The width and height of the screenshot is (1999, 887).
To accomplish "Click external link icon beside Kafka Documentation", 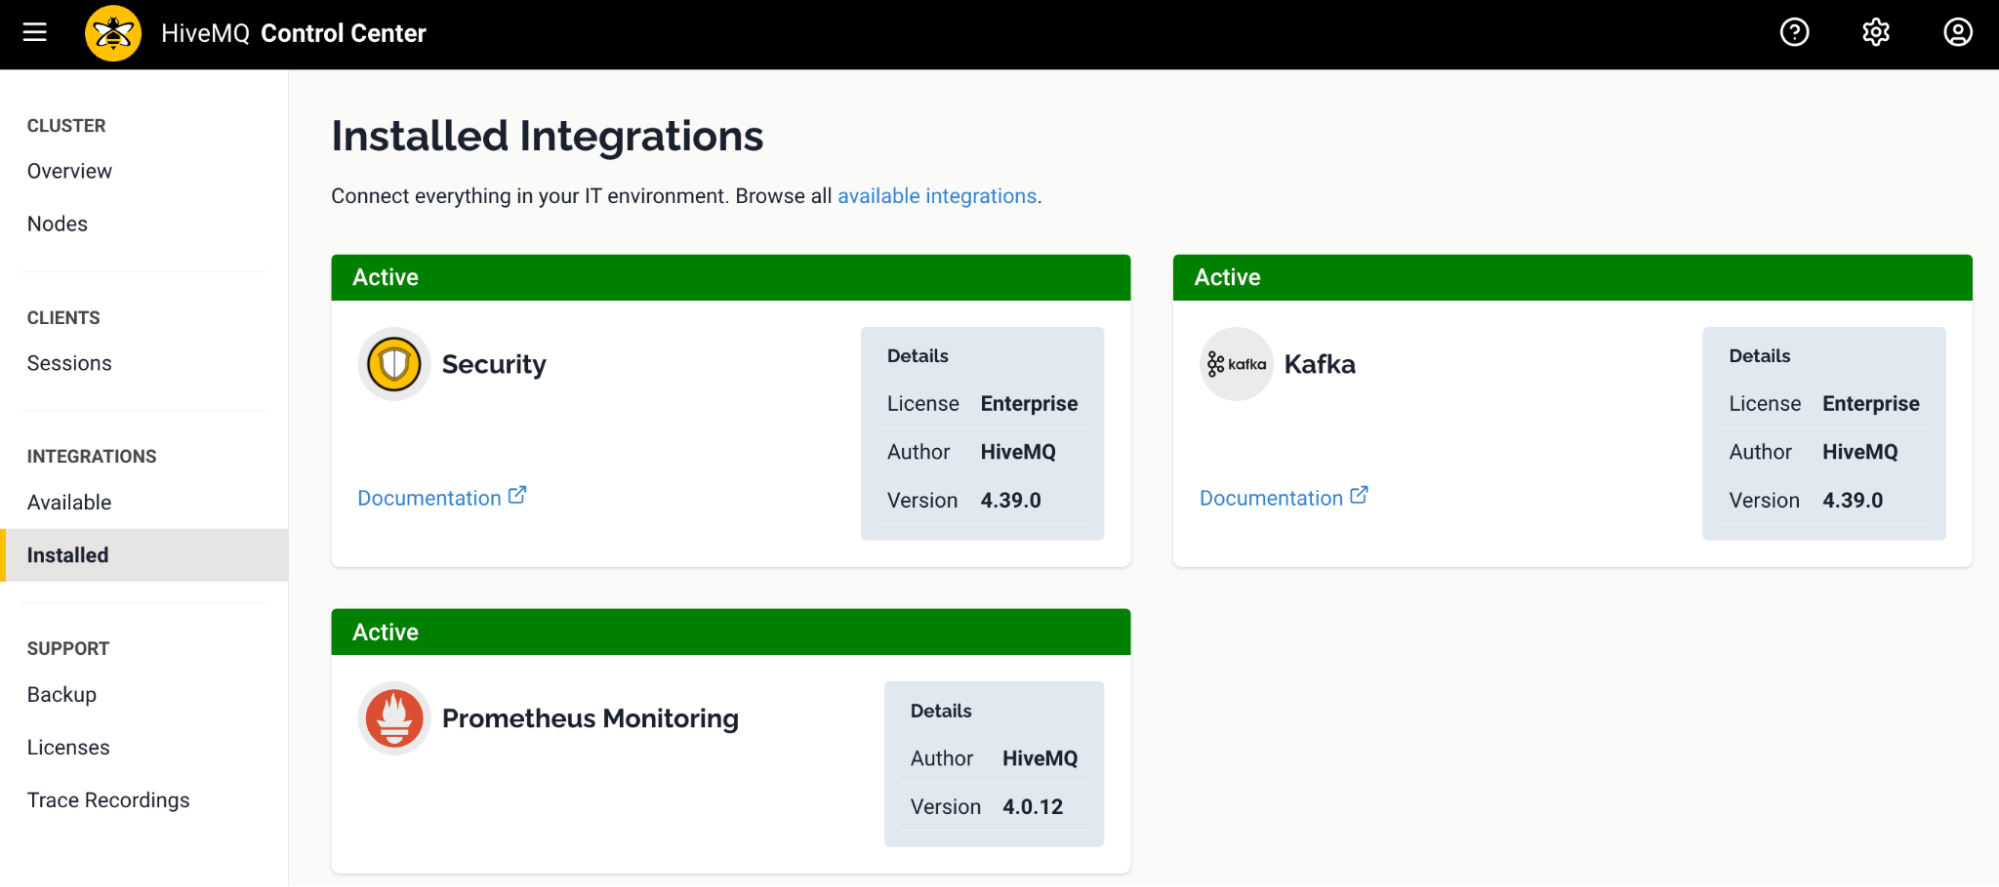I will click(1359, 496).
